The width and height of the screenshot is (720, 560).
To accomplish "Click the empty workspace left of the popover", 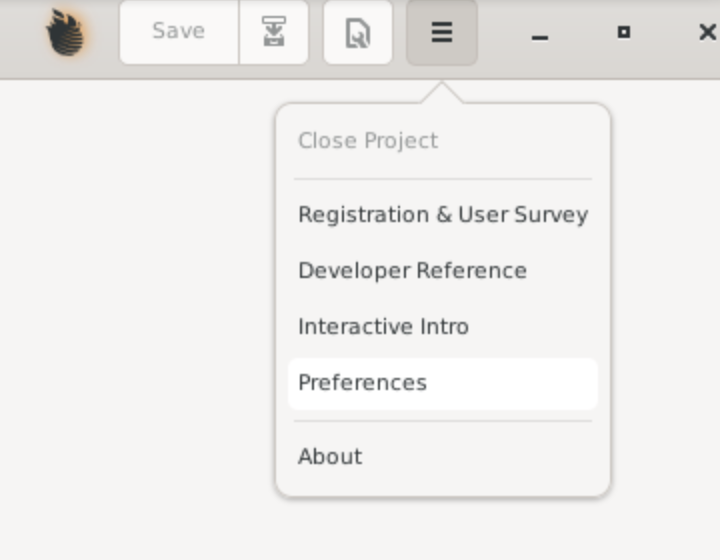I will 138,298.
